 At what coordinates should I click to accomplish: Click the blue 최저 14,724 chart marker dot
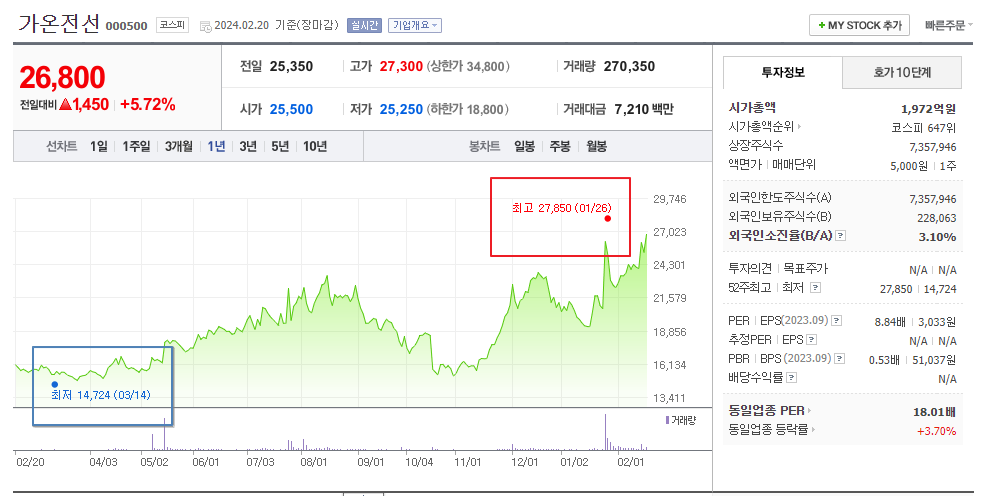(x=55, y=384)
